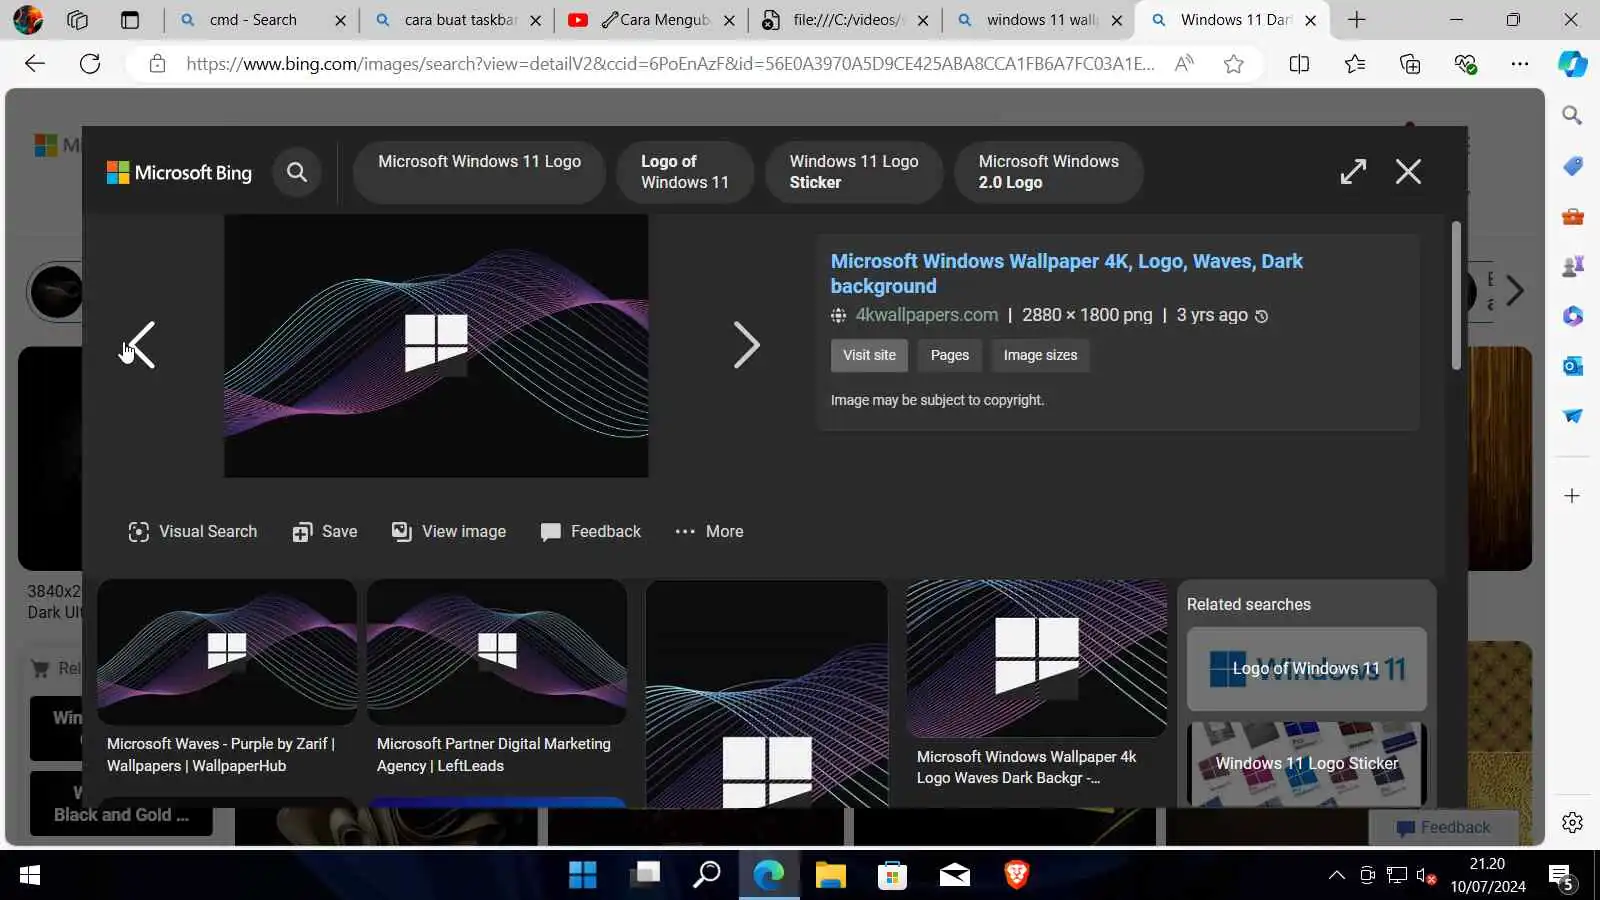Viewport: 1600px width, 900px height.
Task: Send Feedback on the image
Action: click(591, 532)
